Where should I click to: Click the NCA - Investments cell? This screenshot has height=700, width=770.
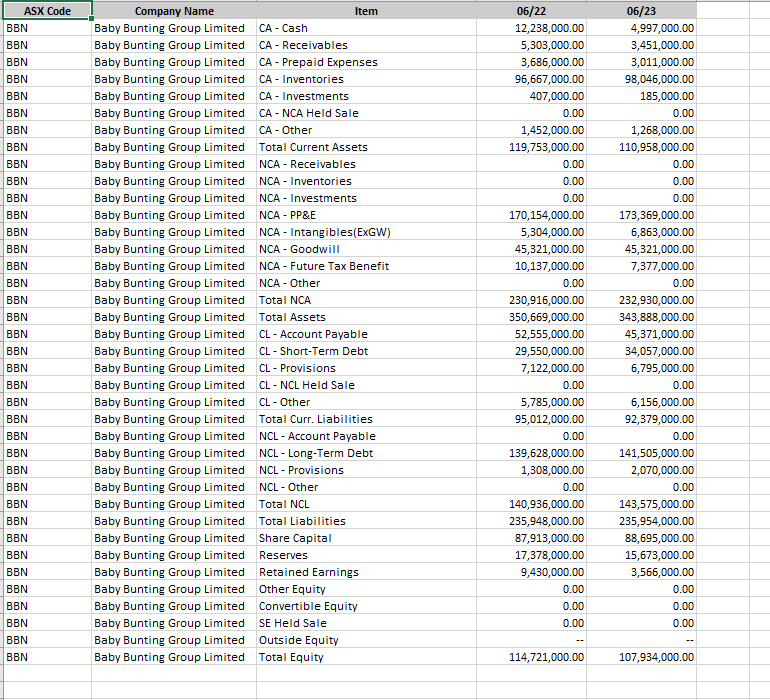pos(366,198)
